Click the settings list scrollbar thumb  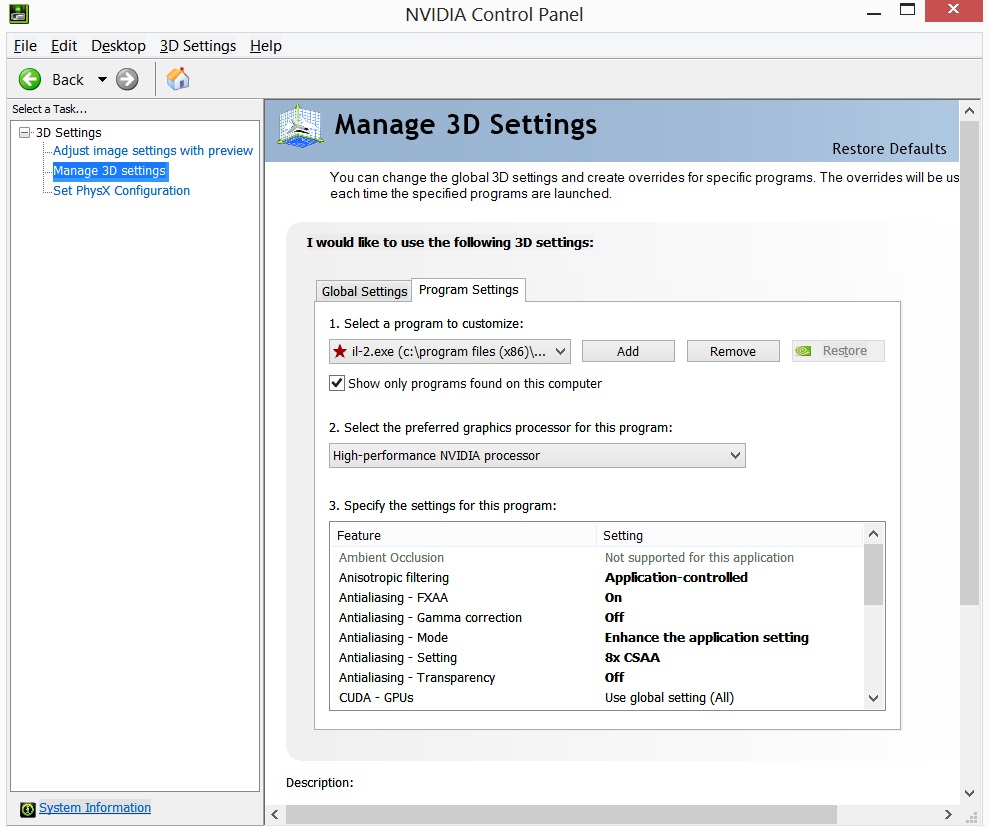coord(874,575)
